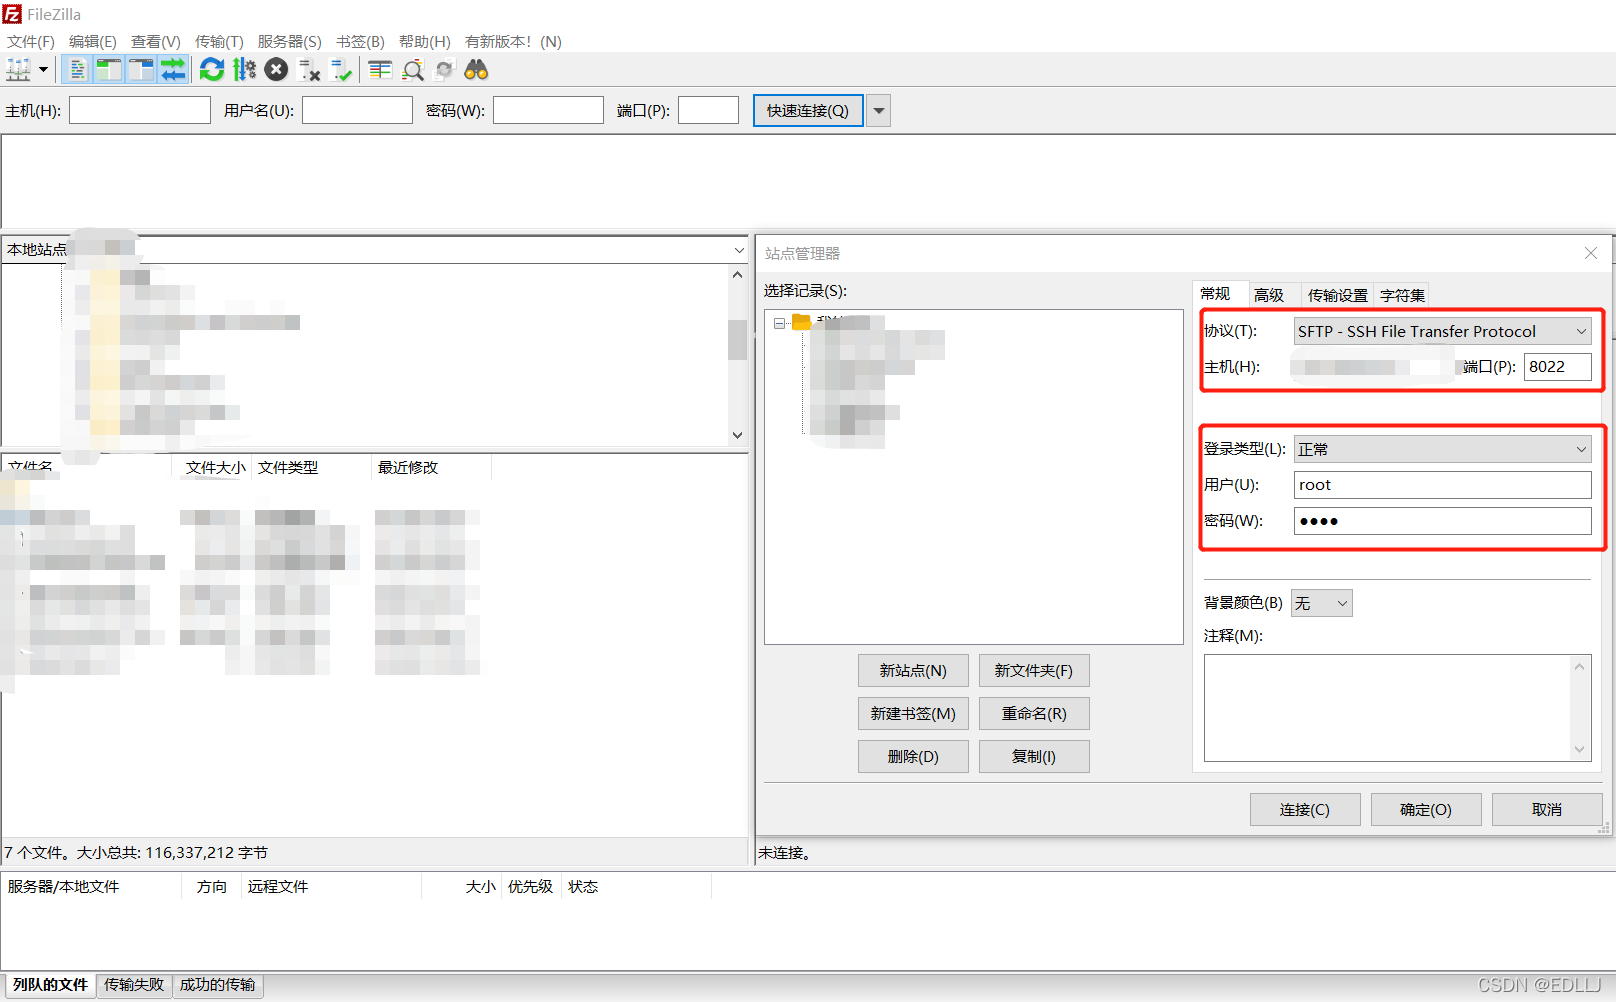Open the 背景颜色(B) color dropdown
The height and width of the screenshot is (1002, 1616).
click(x=1321, y=603)
